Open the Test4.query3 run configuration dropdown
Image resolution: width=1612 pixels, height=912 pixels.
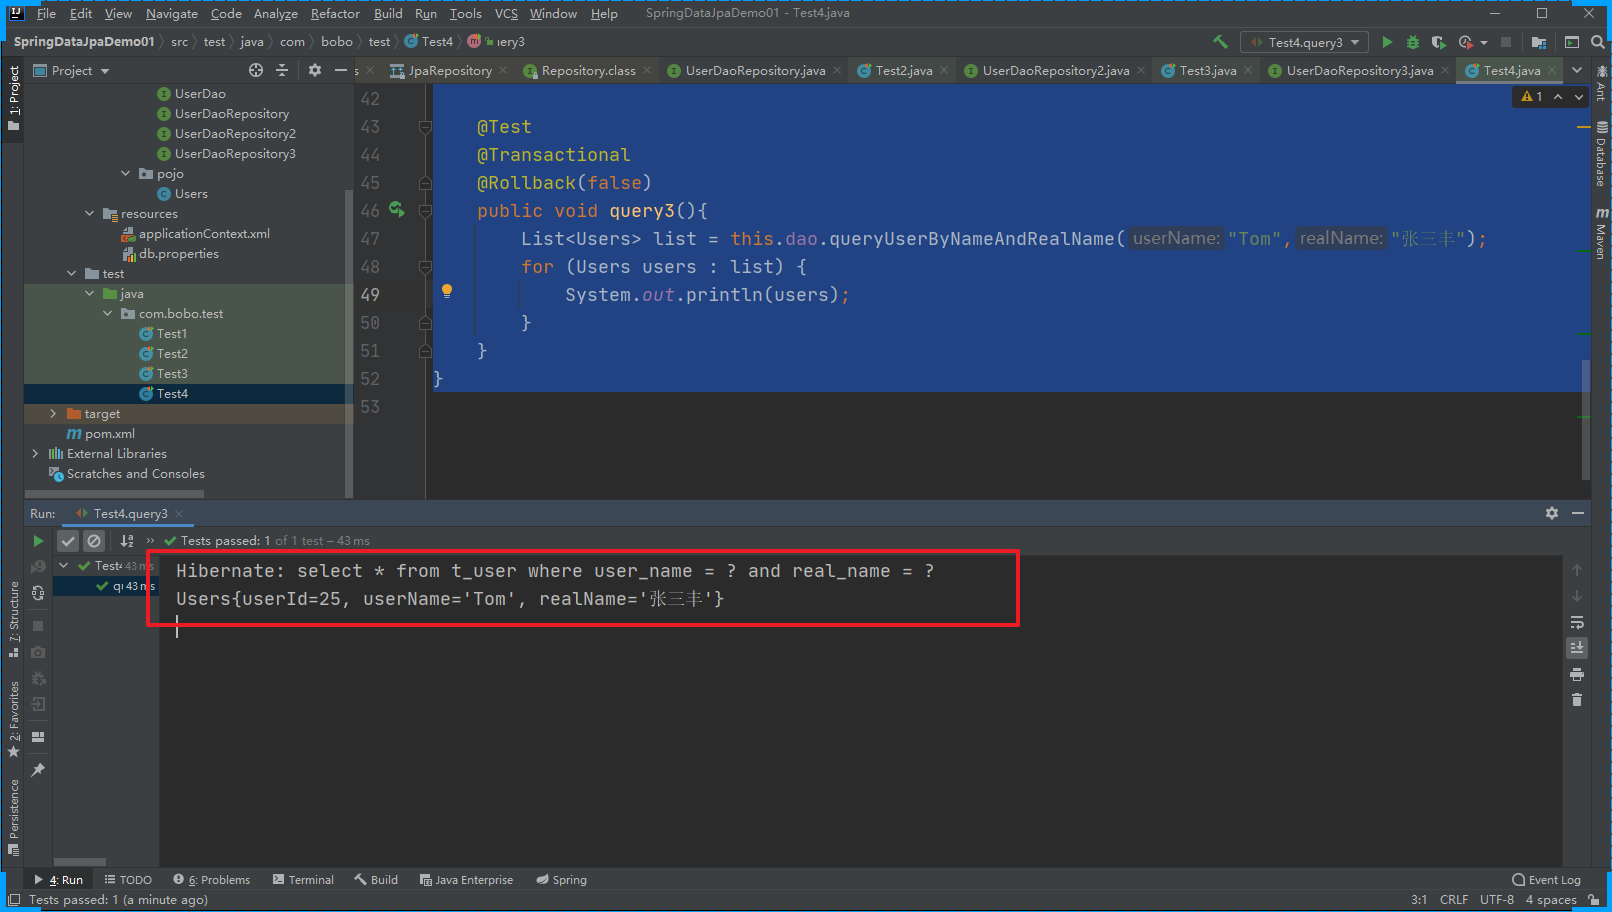tap(1305, 42)
